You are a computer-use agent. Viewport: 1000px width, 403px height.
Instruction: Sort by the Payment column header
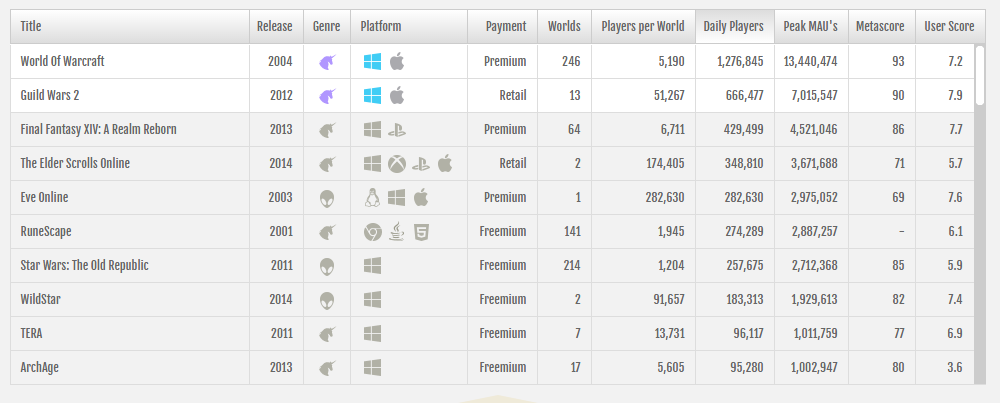[503, 26]
